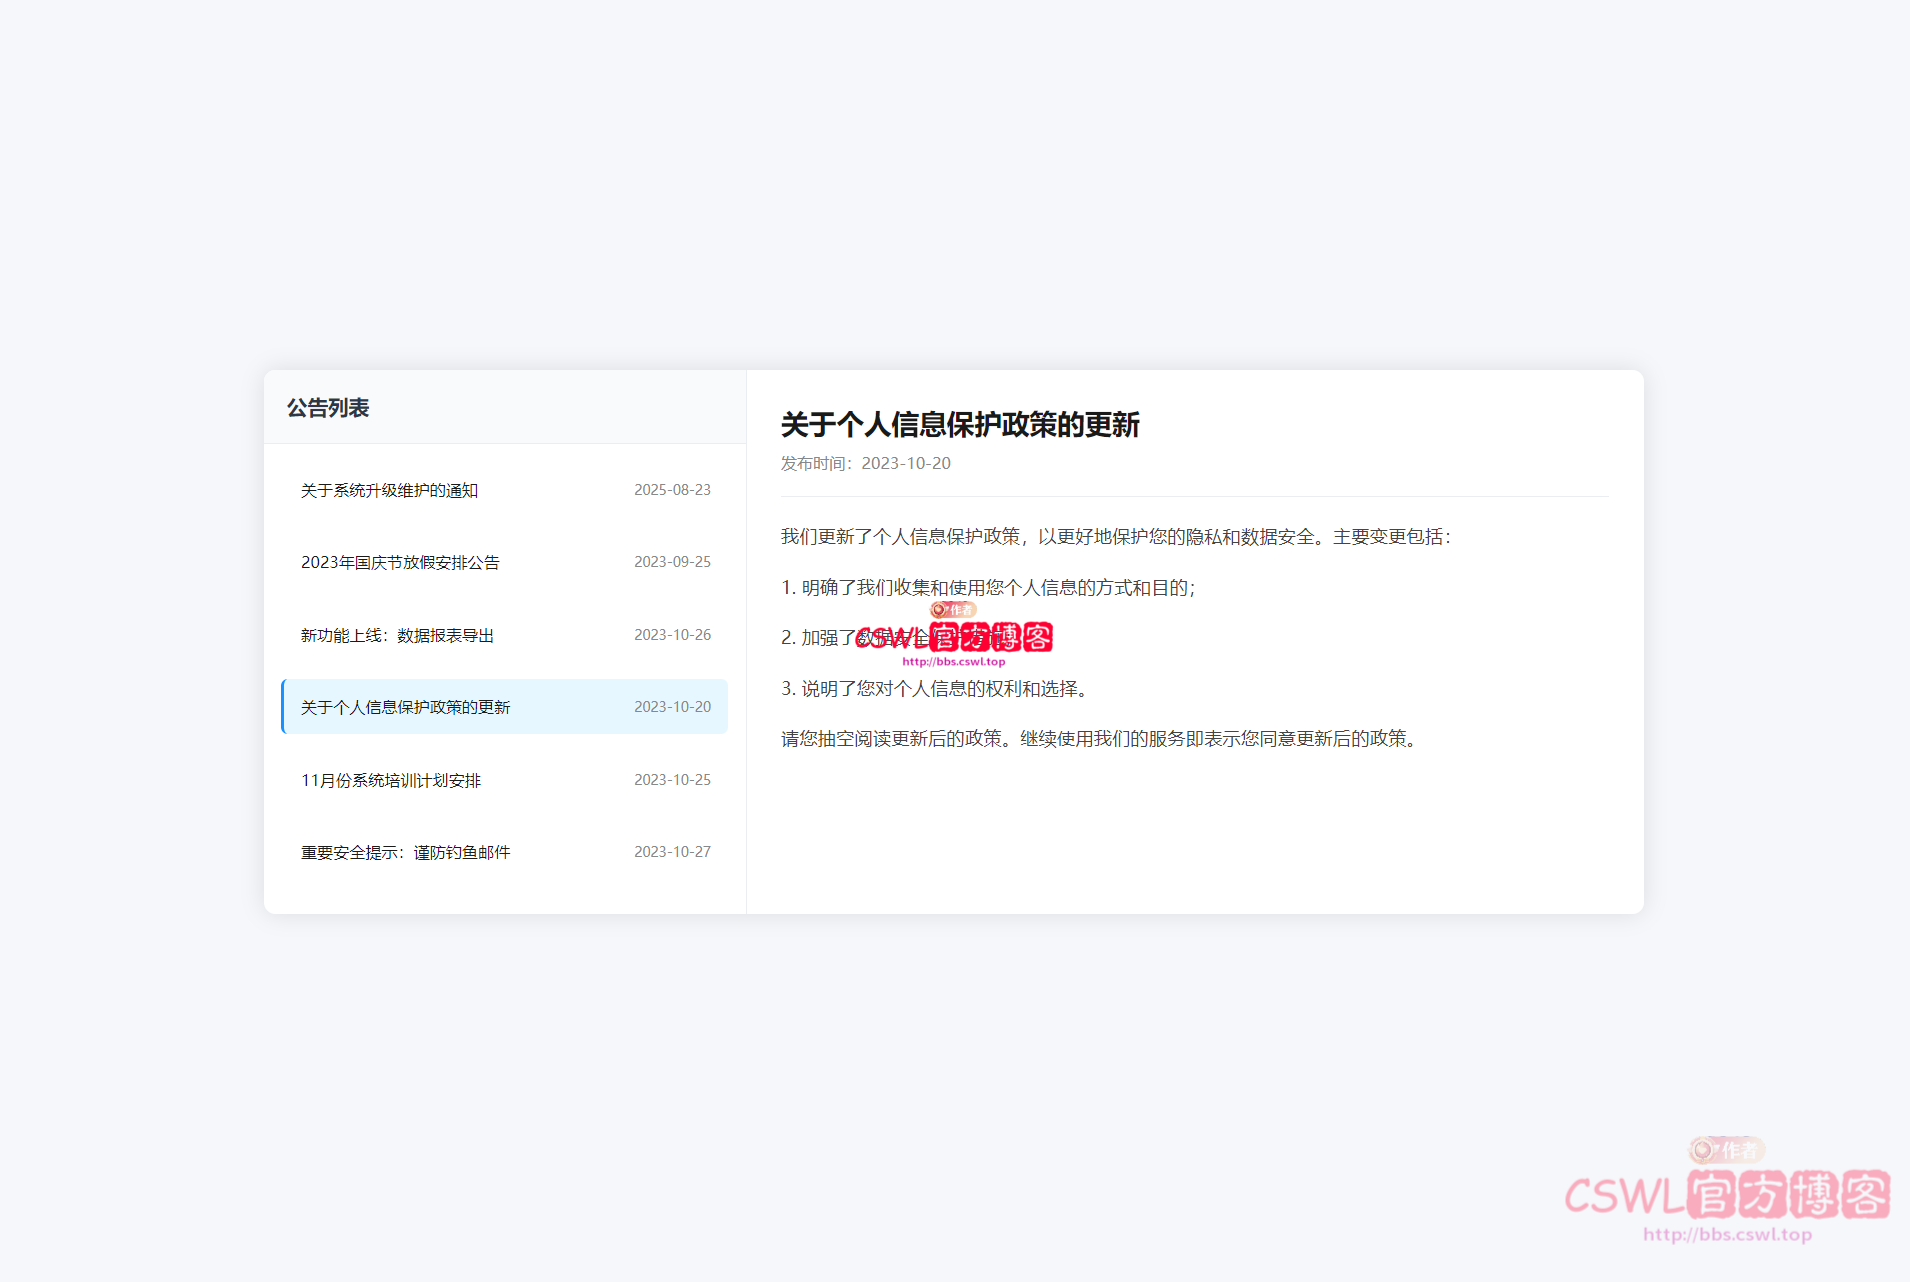The image size is (1910, 1282).
Task: Click date 2023-10-25 beside training plan entry
Action: click(672, 779)
